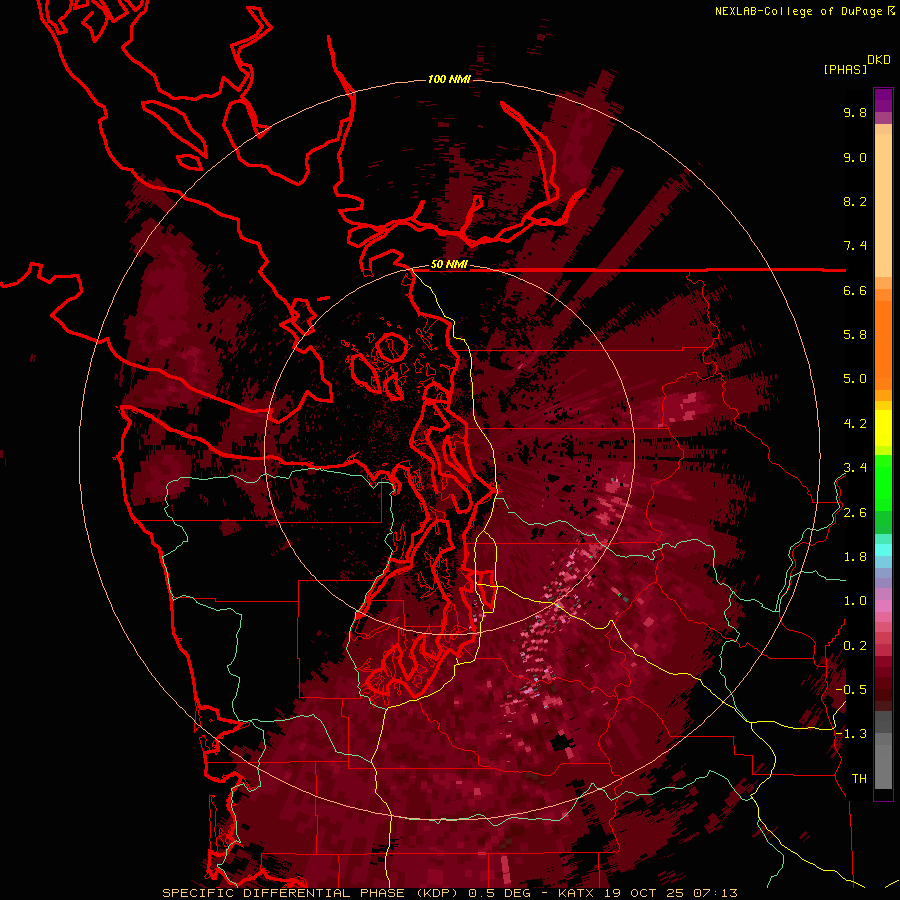Click the 6.6 value on the scale
Screen dimensions: 900x900
[x=855, y=290]
